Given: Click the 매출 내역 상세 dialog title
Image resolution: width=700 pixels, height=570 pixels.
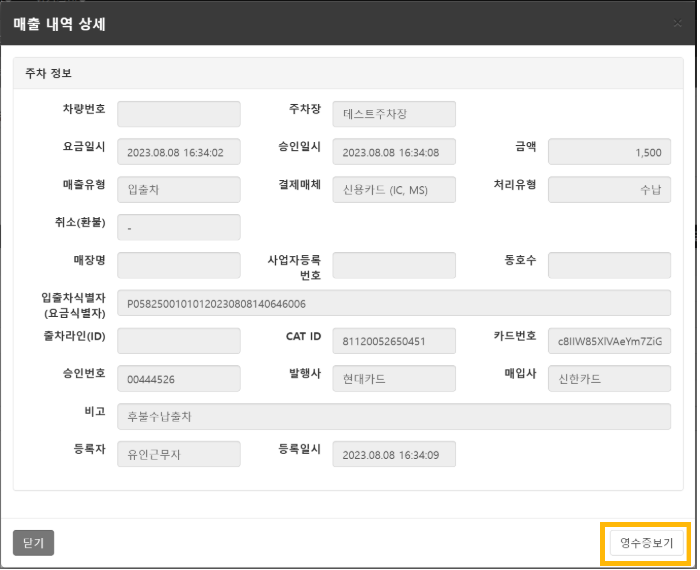Looking at the screenshot, I should pos(59,24).
